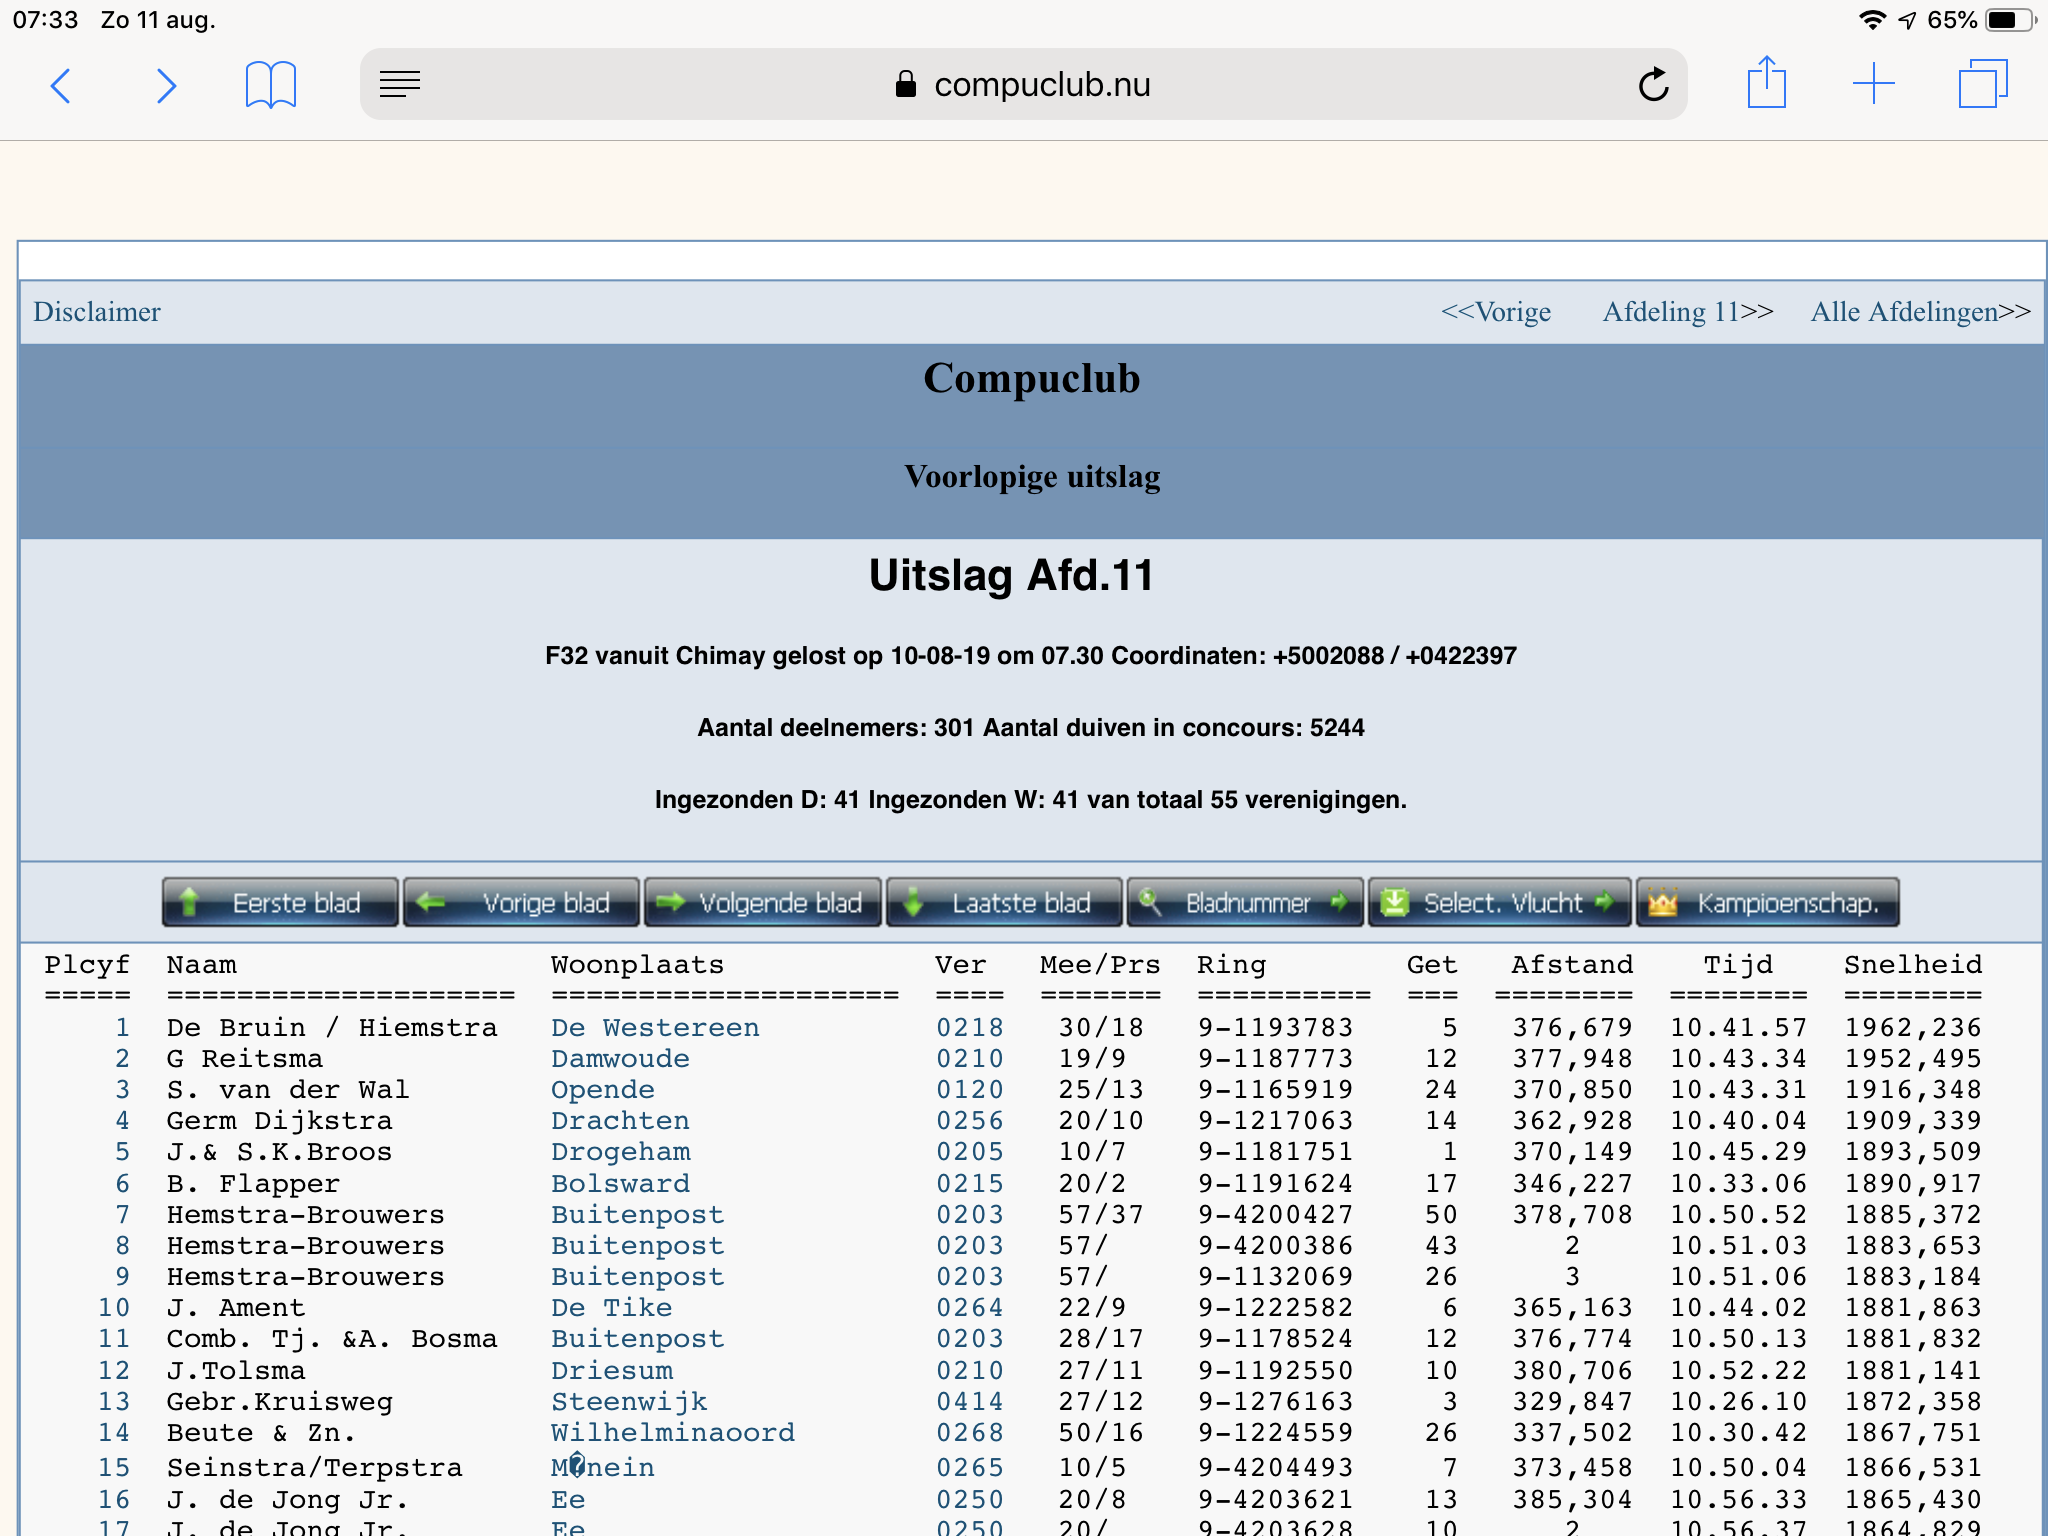Screen dimensions: 2048x1536
Task: Open vereniging 0256 link
Action: click(970, 1121)
